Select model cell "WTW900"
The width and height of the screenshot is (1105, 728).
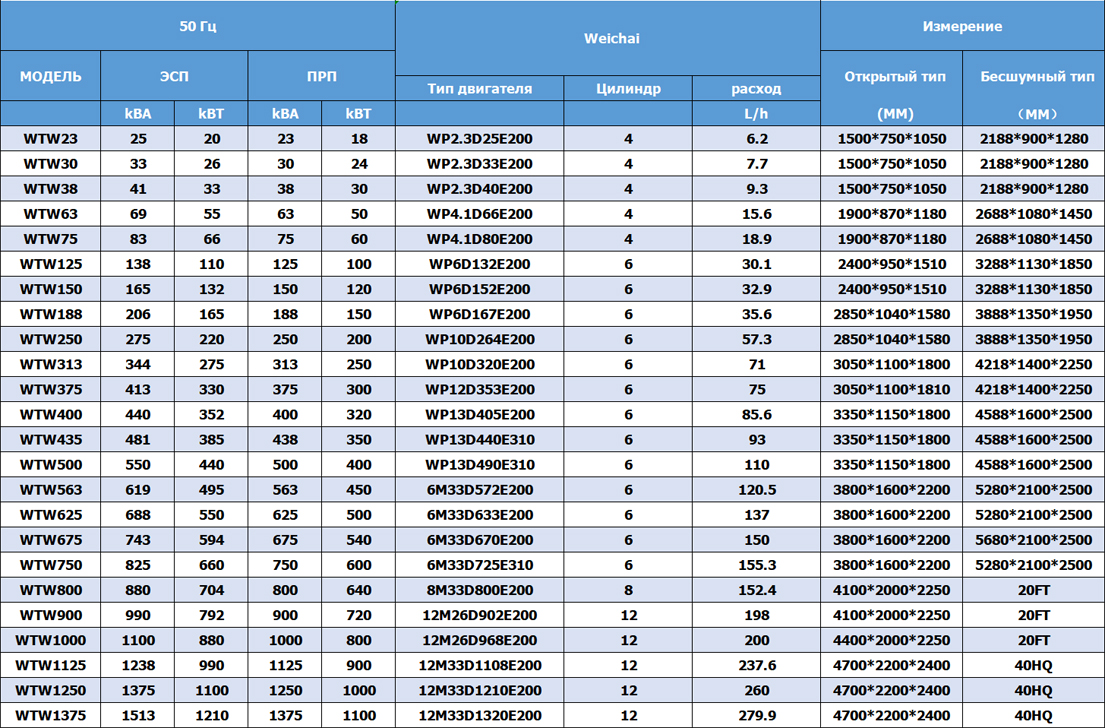point(51,615)
